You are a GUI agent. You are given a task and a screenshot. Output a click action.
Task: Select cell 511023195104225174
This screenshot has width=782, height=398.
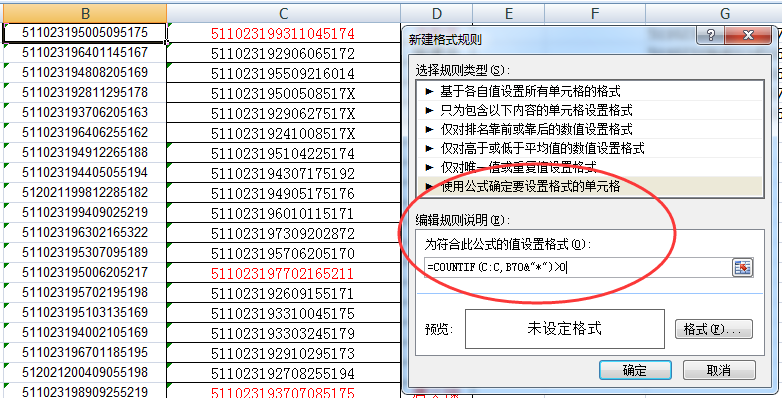click(283, 153)
